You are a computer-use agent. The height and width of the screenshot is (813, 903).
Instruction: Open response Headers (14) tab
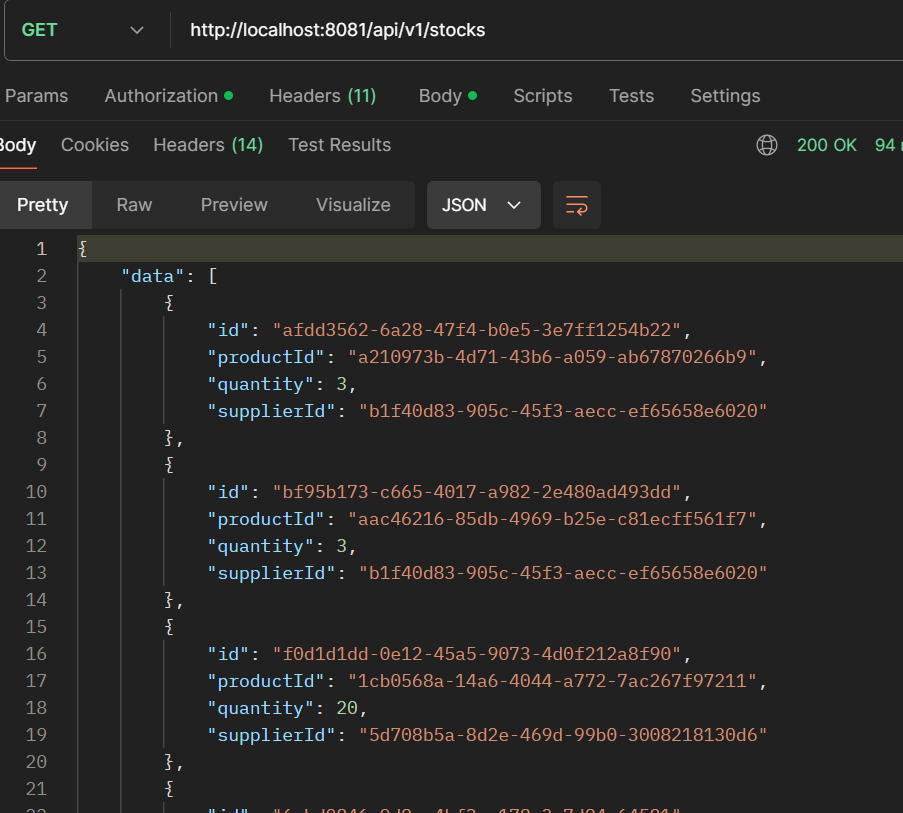tap(208, 145)
